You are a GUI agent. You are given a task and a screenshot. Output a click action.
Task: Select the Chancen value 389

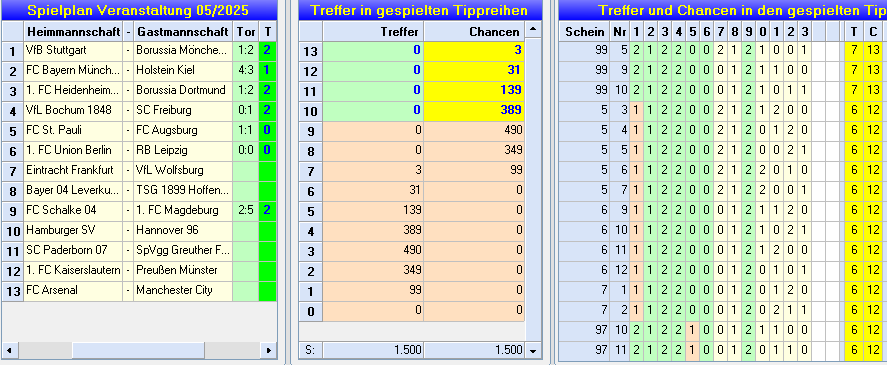pos(475,110)
